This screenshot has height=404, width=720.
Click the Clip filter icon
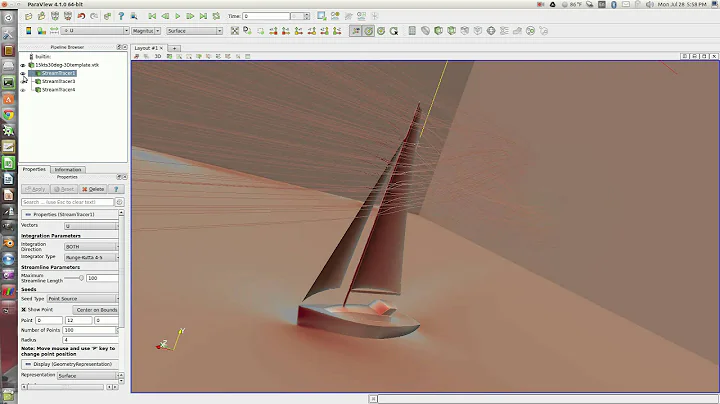439,31
